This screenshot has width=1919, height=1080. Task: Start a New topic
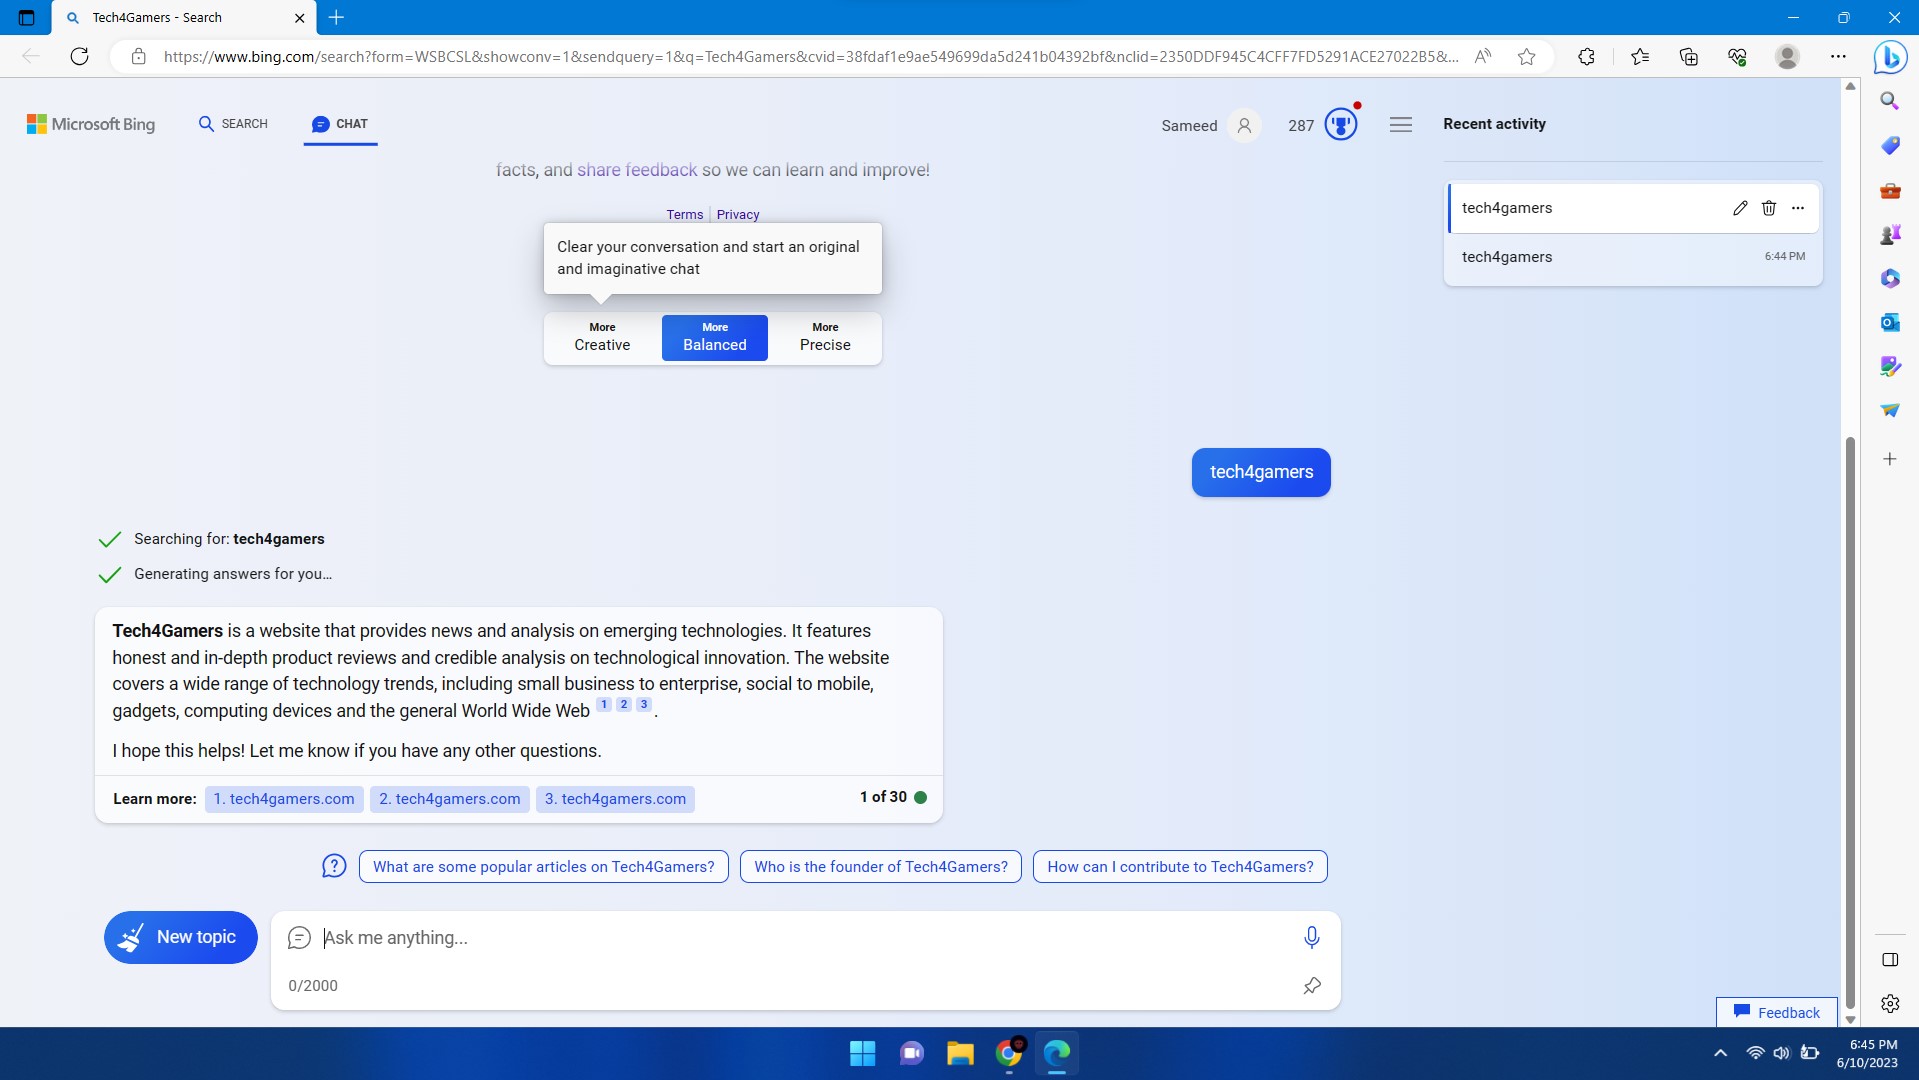(181, 937)
